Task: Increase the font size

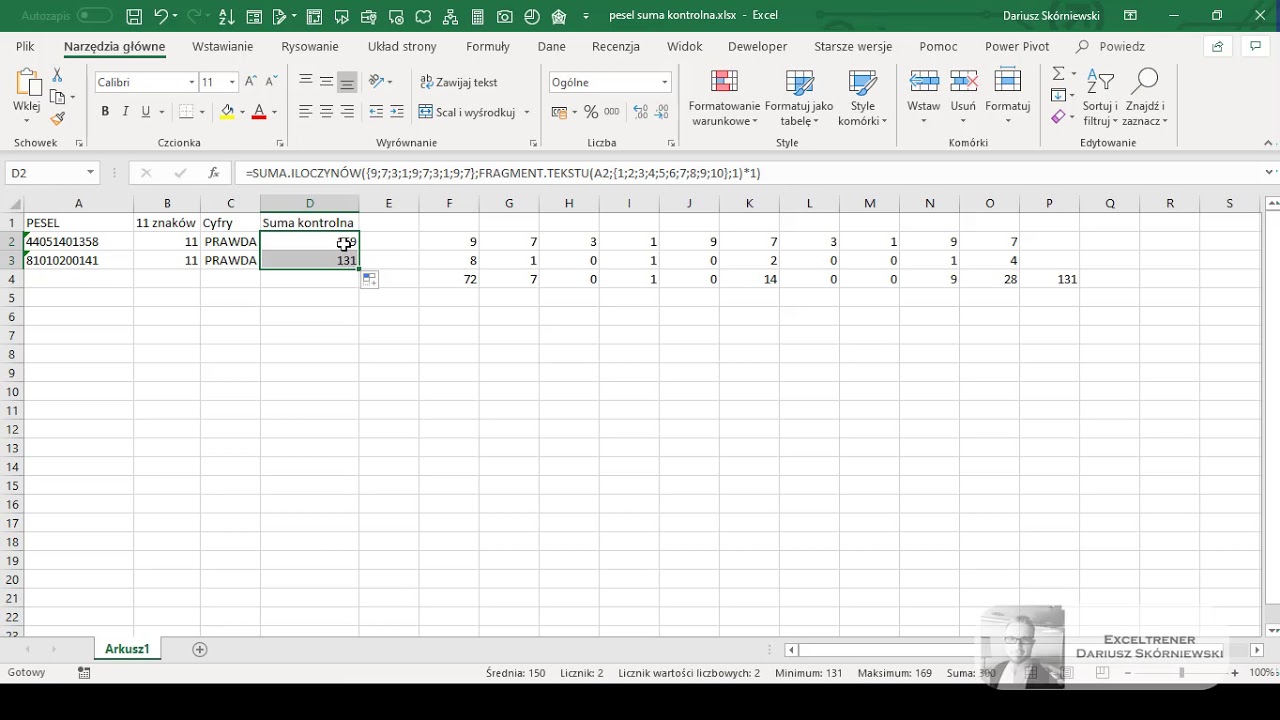Action: coord(251,82)
